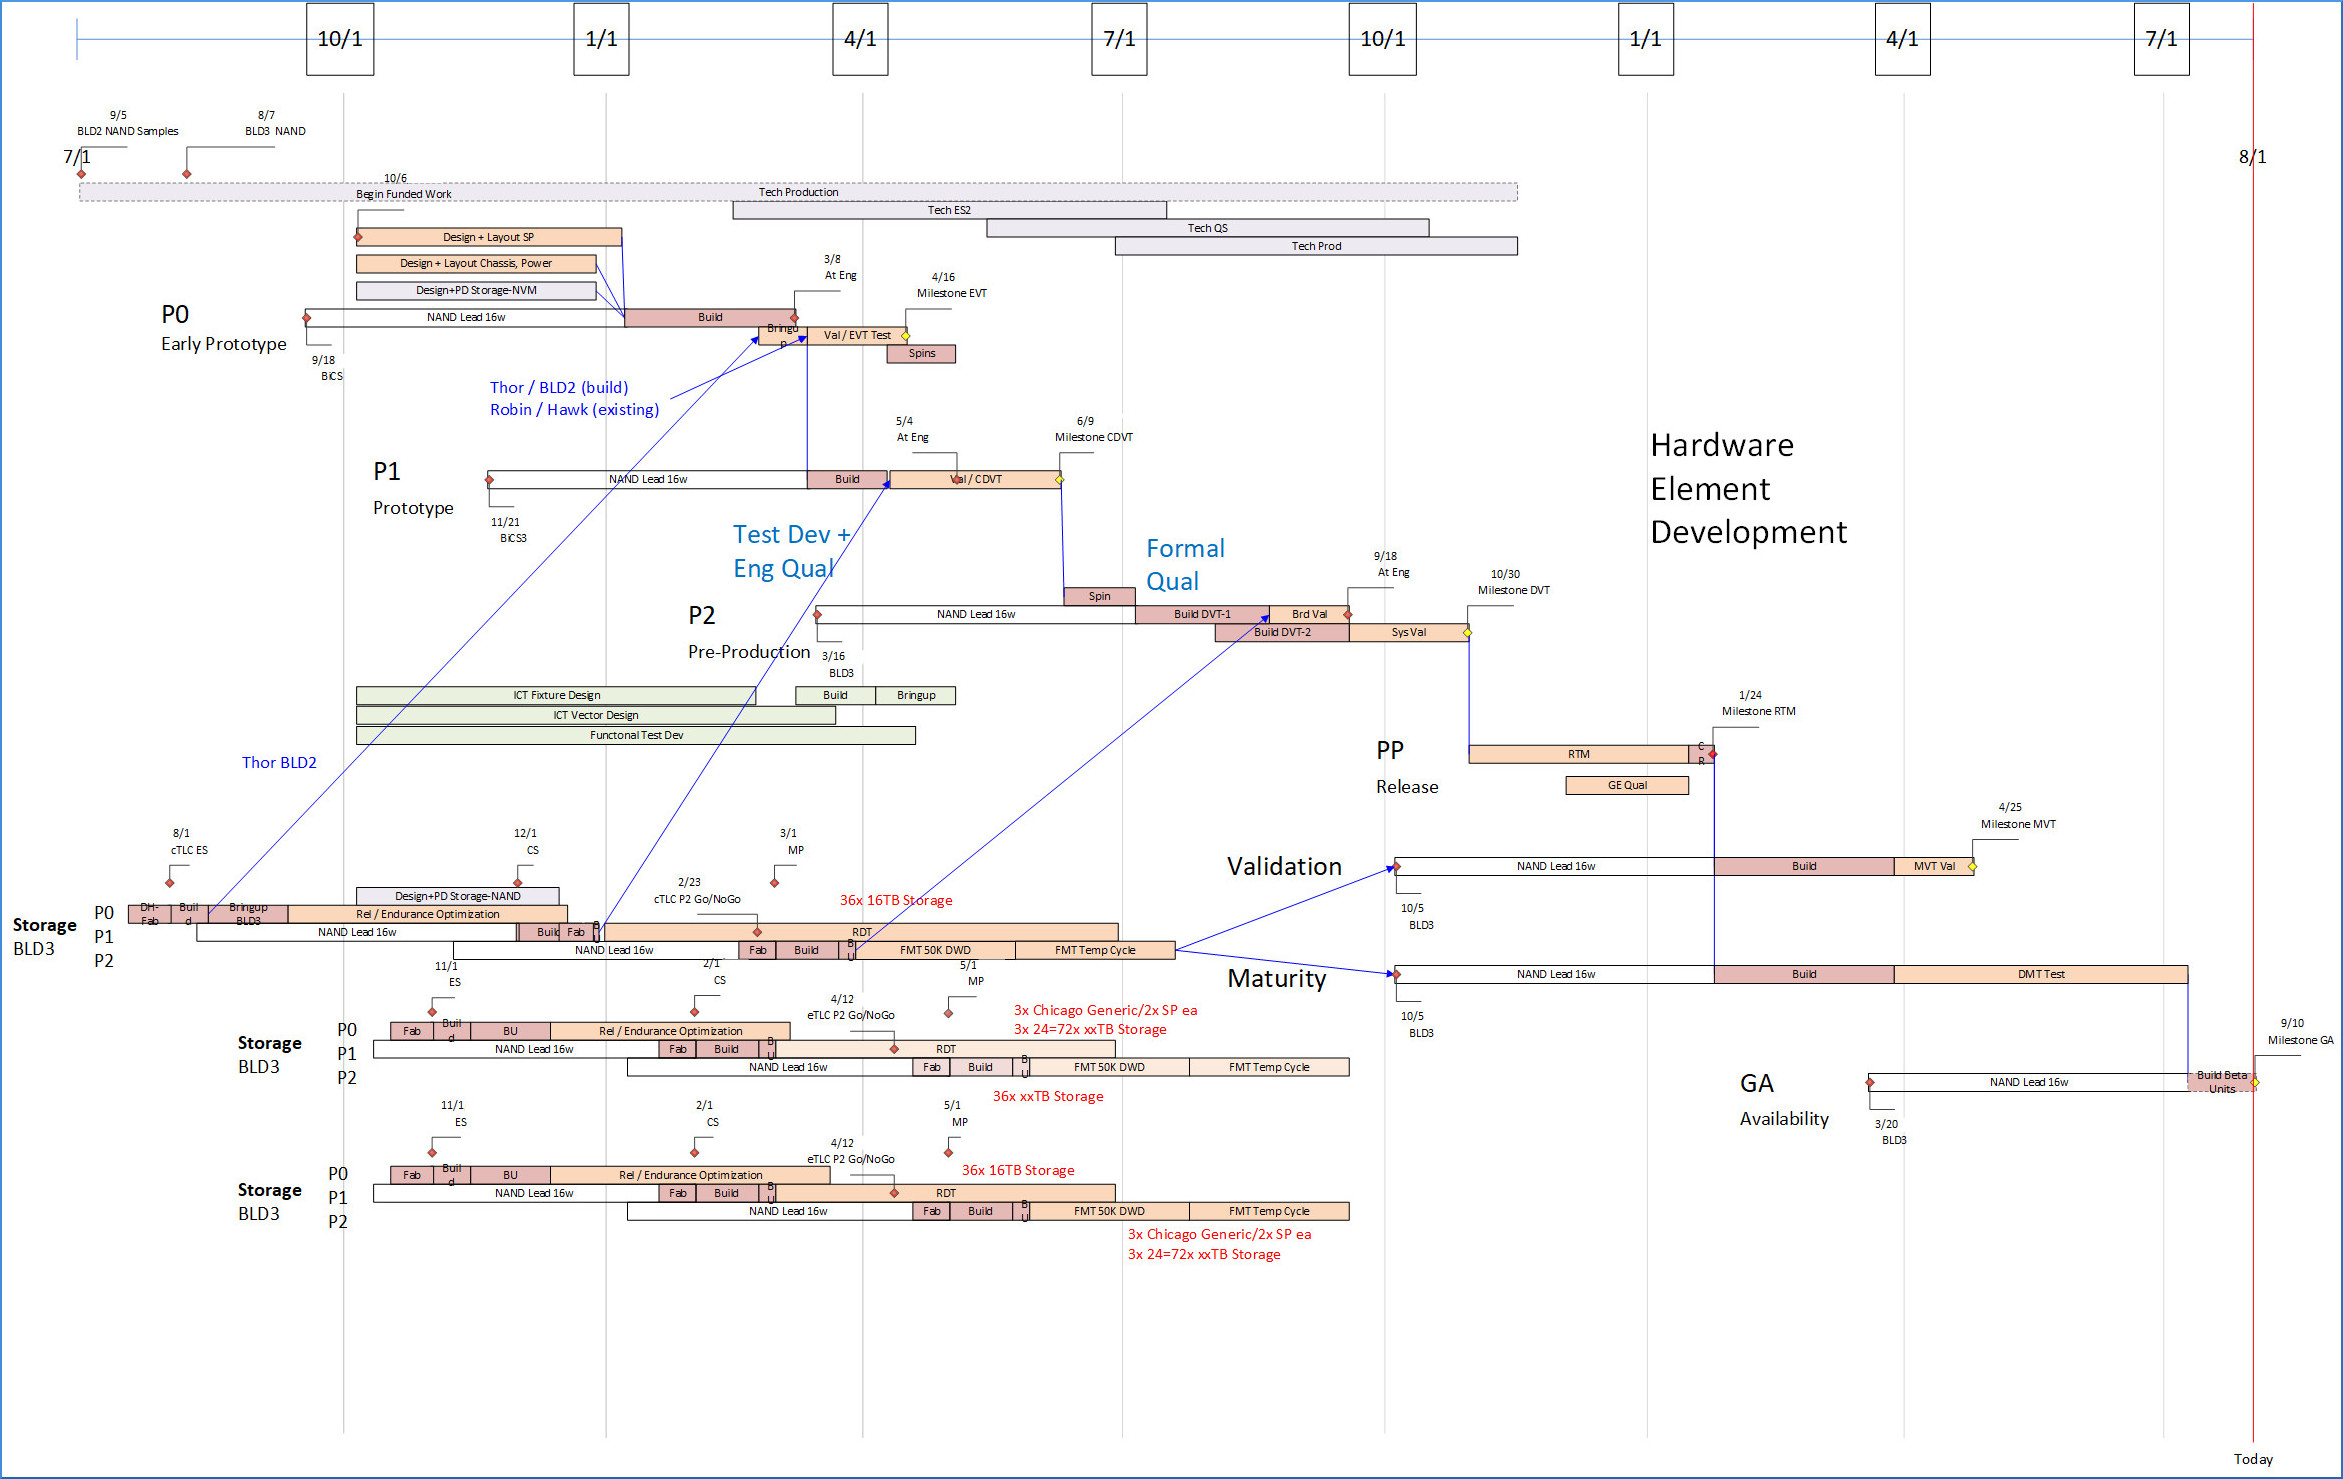Click the Design + Layout SP task bar
The image size is (2343, 1479).
pos(488,237)
